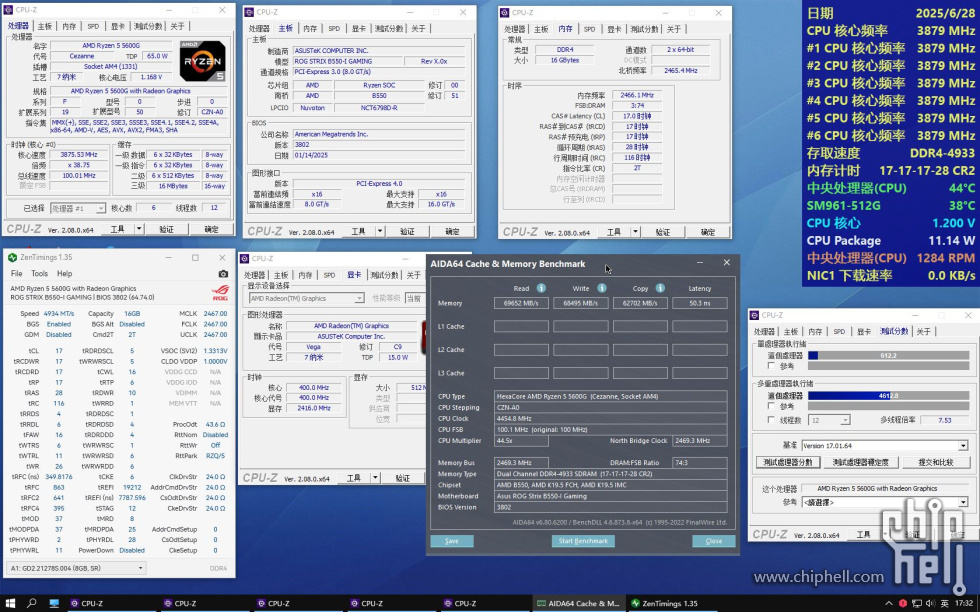Open the network tray icon
The image size is (980, 612).
(x=917, y=603)
